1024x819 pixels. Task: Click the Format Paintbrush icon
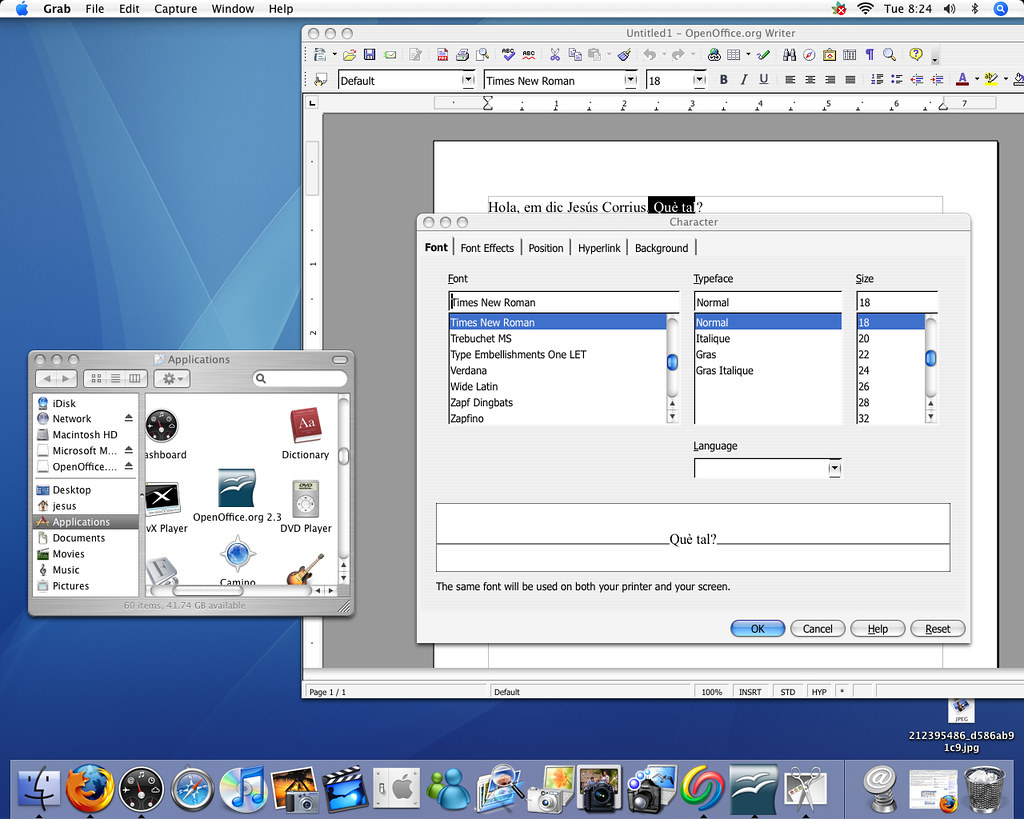pyautogui.click(x=624, y=55)
